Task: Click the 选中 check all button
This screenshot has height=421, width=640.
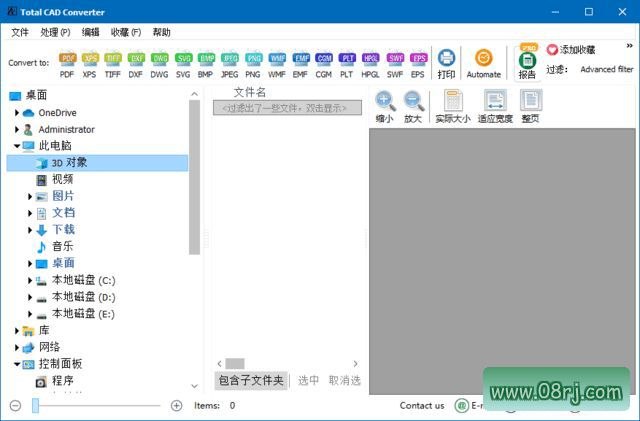Action: click(x=308, y=381)
